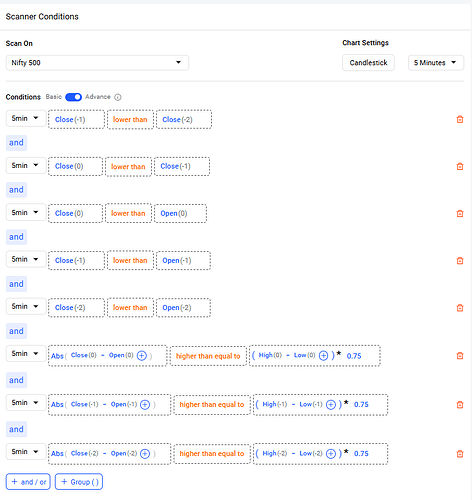Delete the Abs Close(0) - Open(0) condition
Screen dimensions: 472x500
[460, 356]
